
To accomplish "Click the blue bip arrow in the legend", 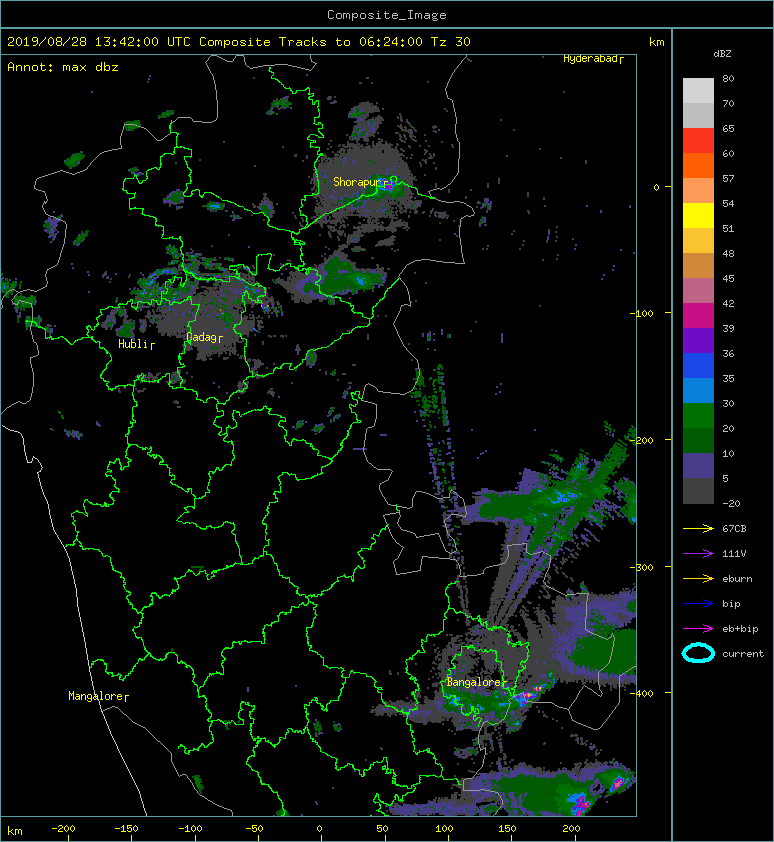I will pos(698,604).
